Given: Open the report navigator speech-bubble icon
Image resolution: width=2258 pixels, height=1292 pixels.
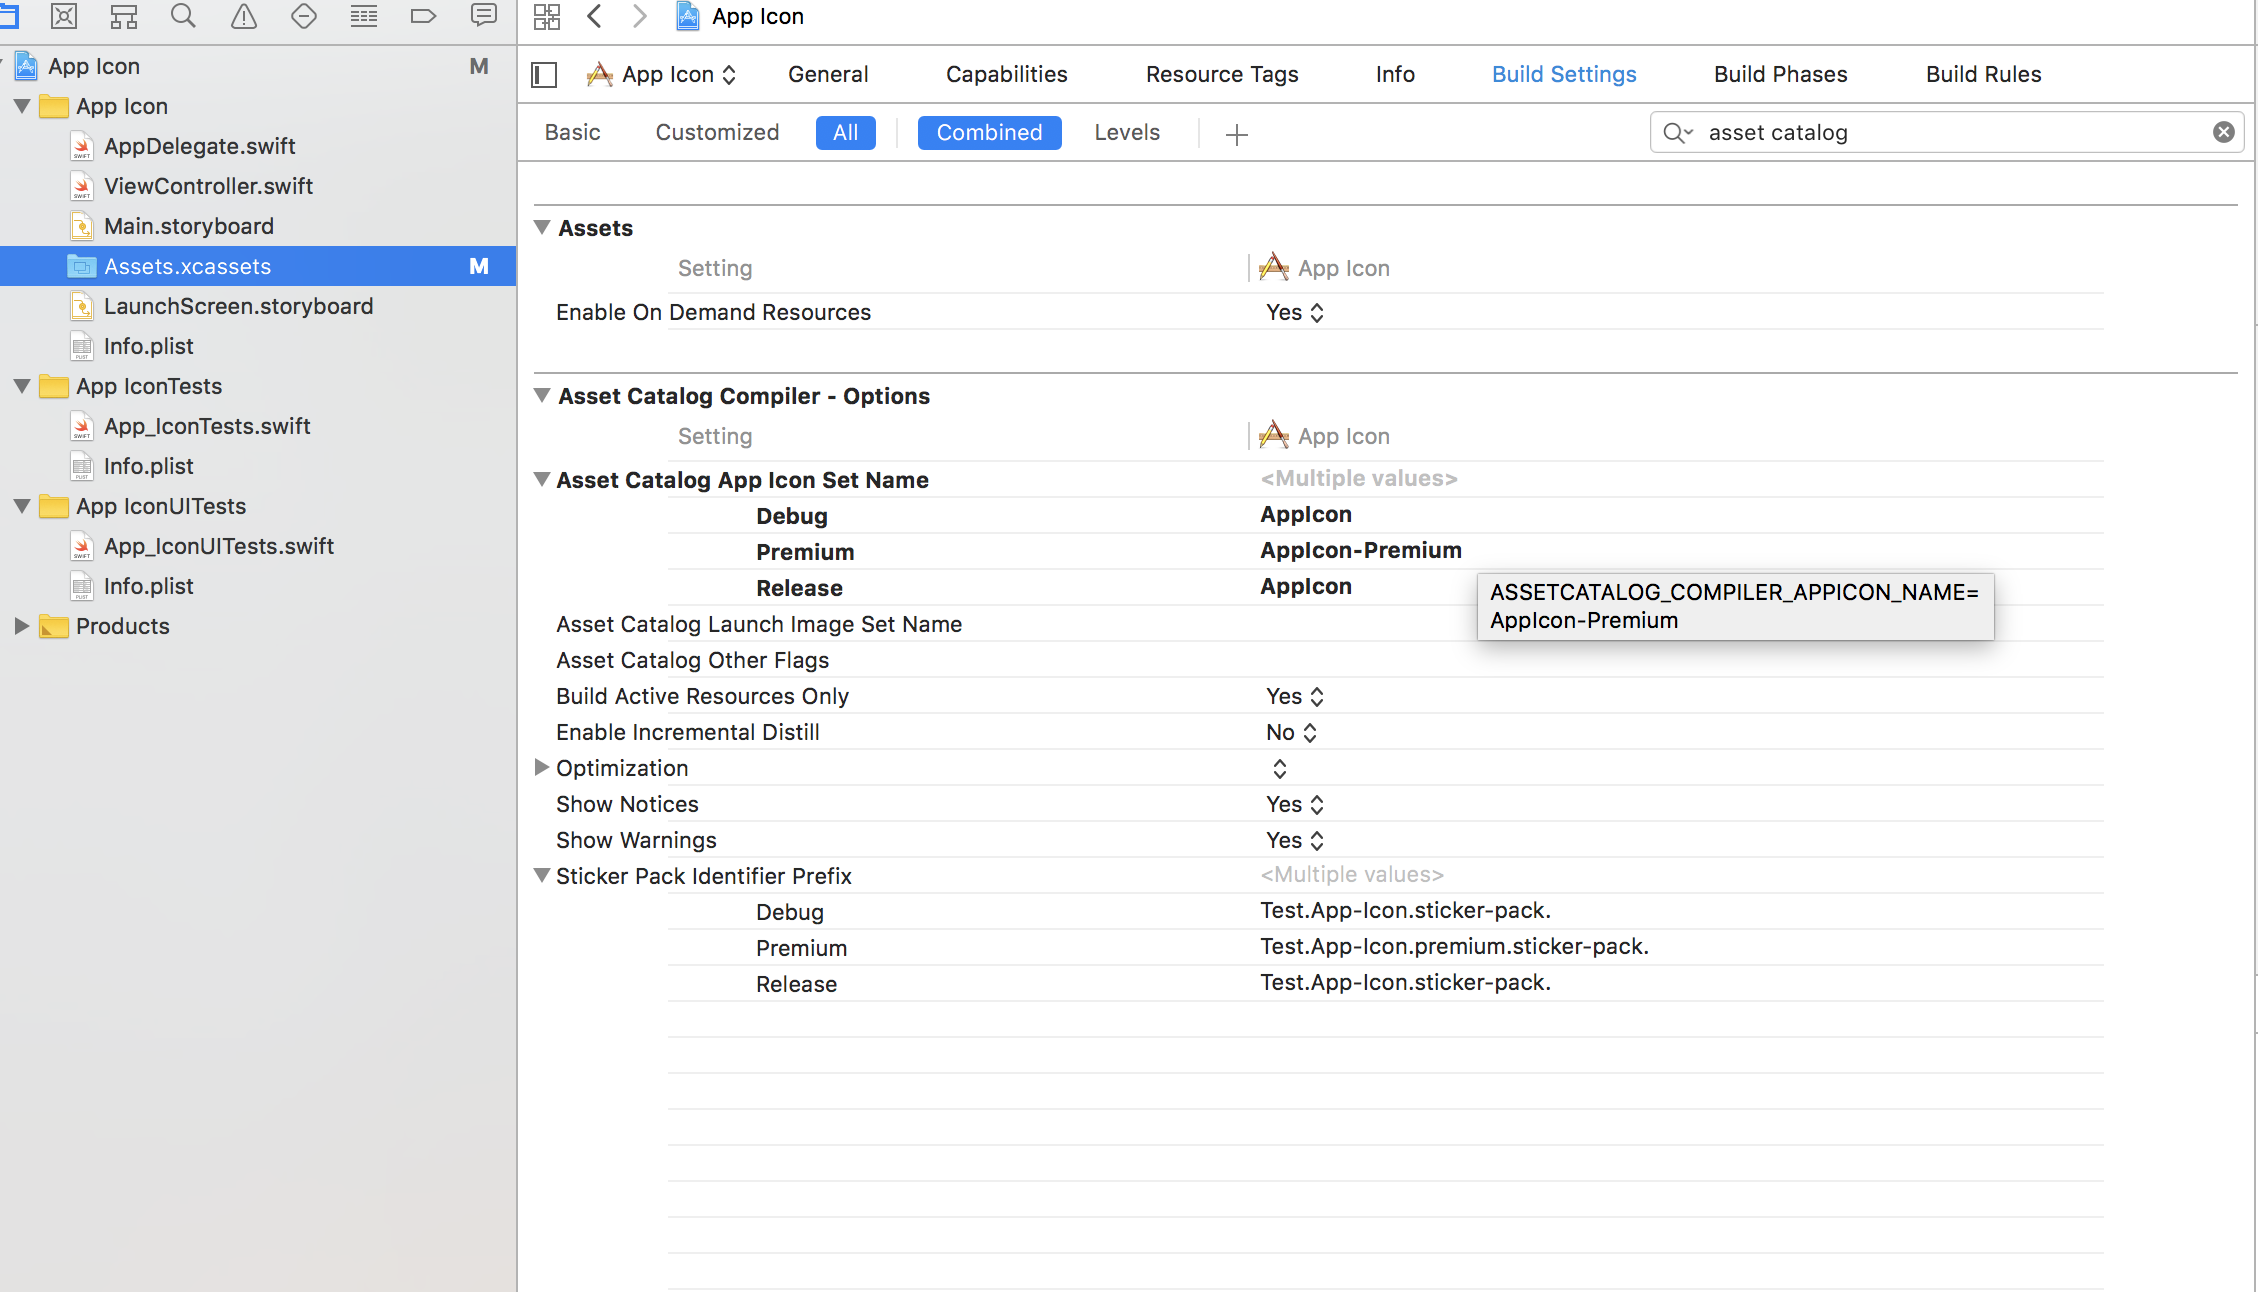Looking at the screenshot, I should pyautogui.click(x=484, y=16).
